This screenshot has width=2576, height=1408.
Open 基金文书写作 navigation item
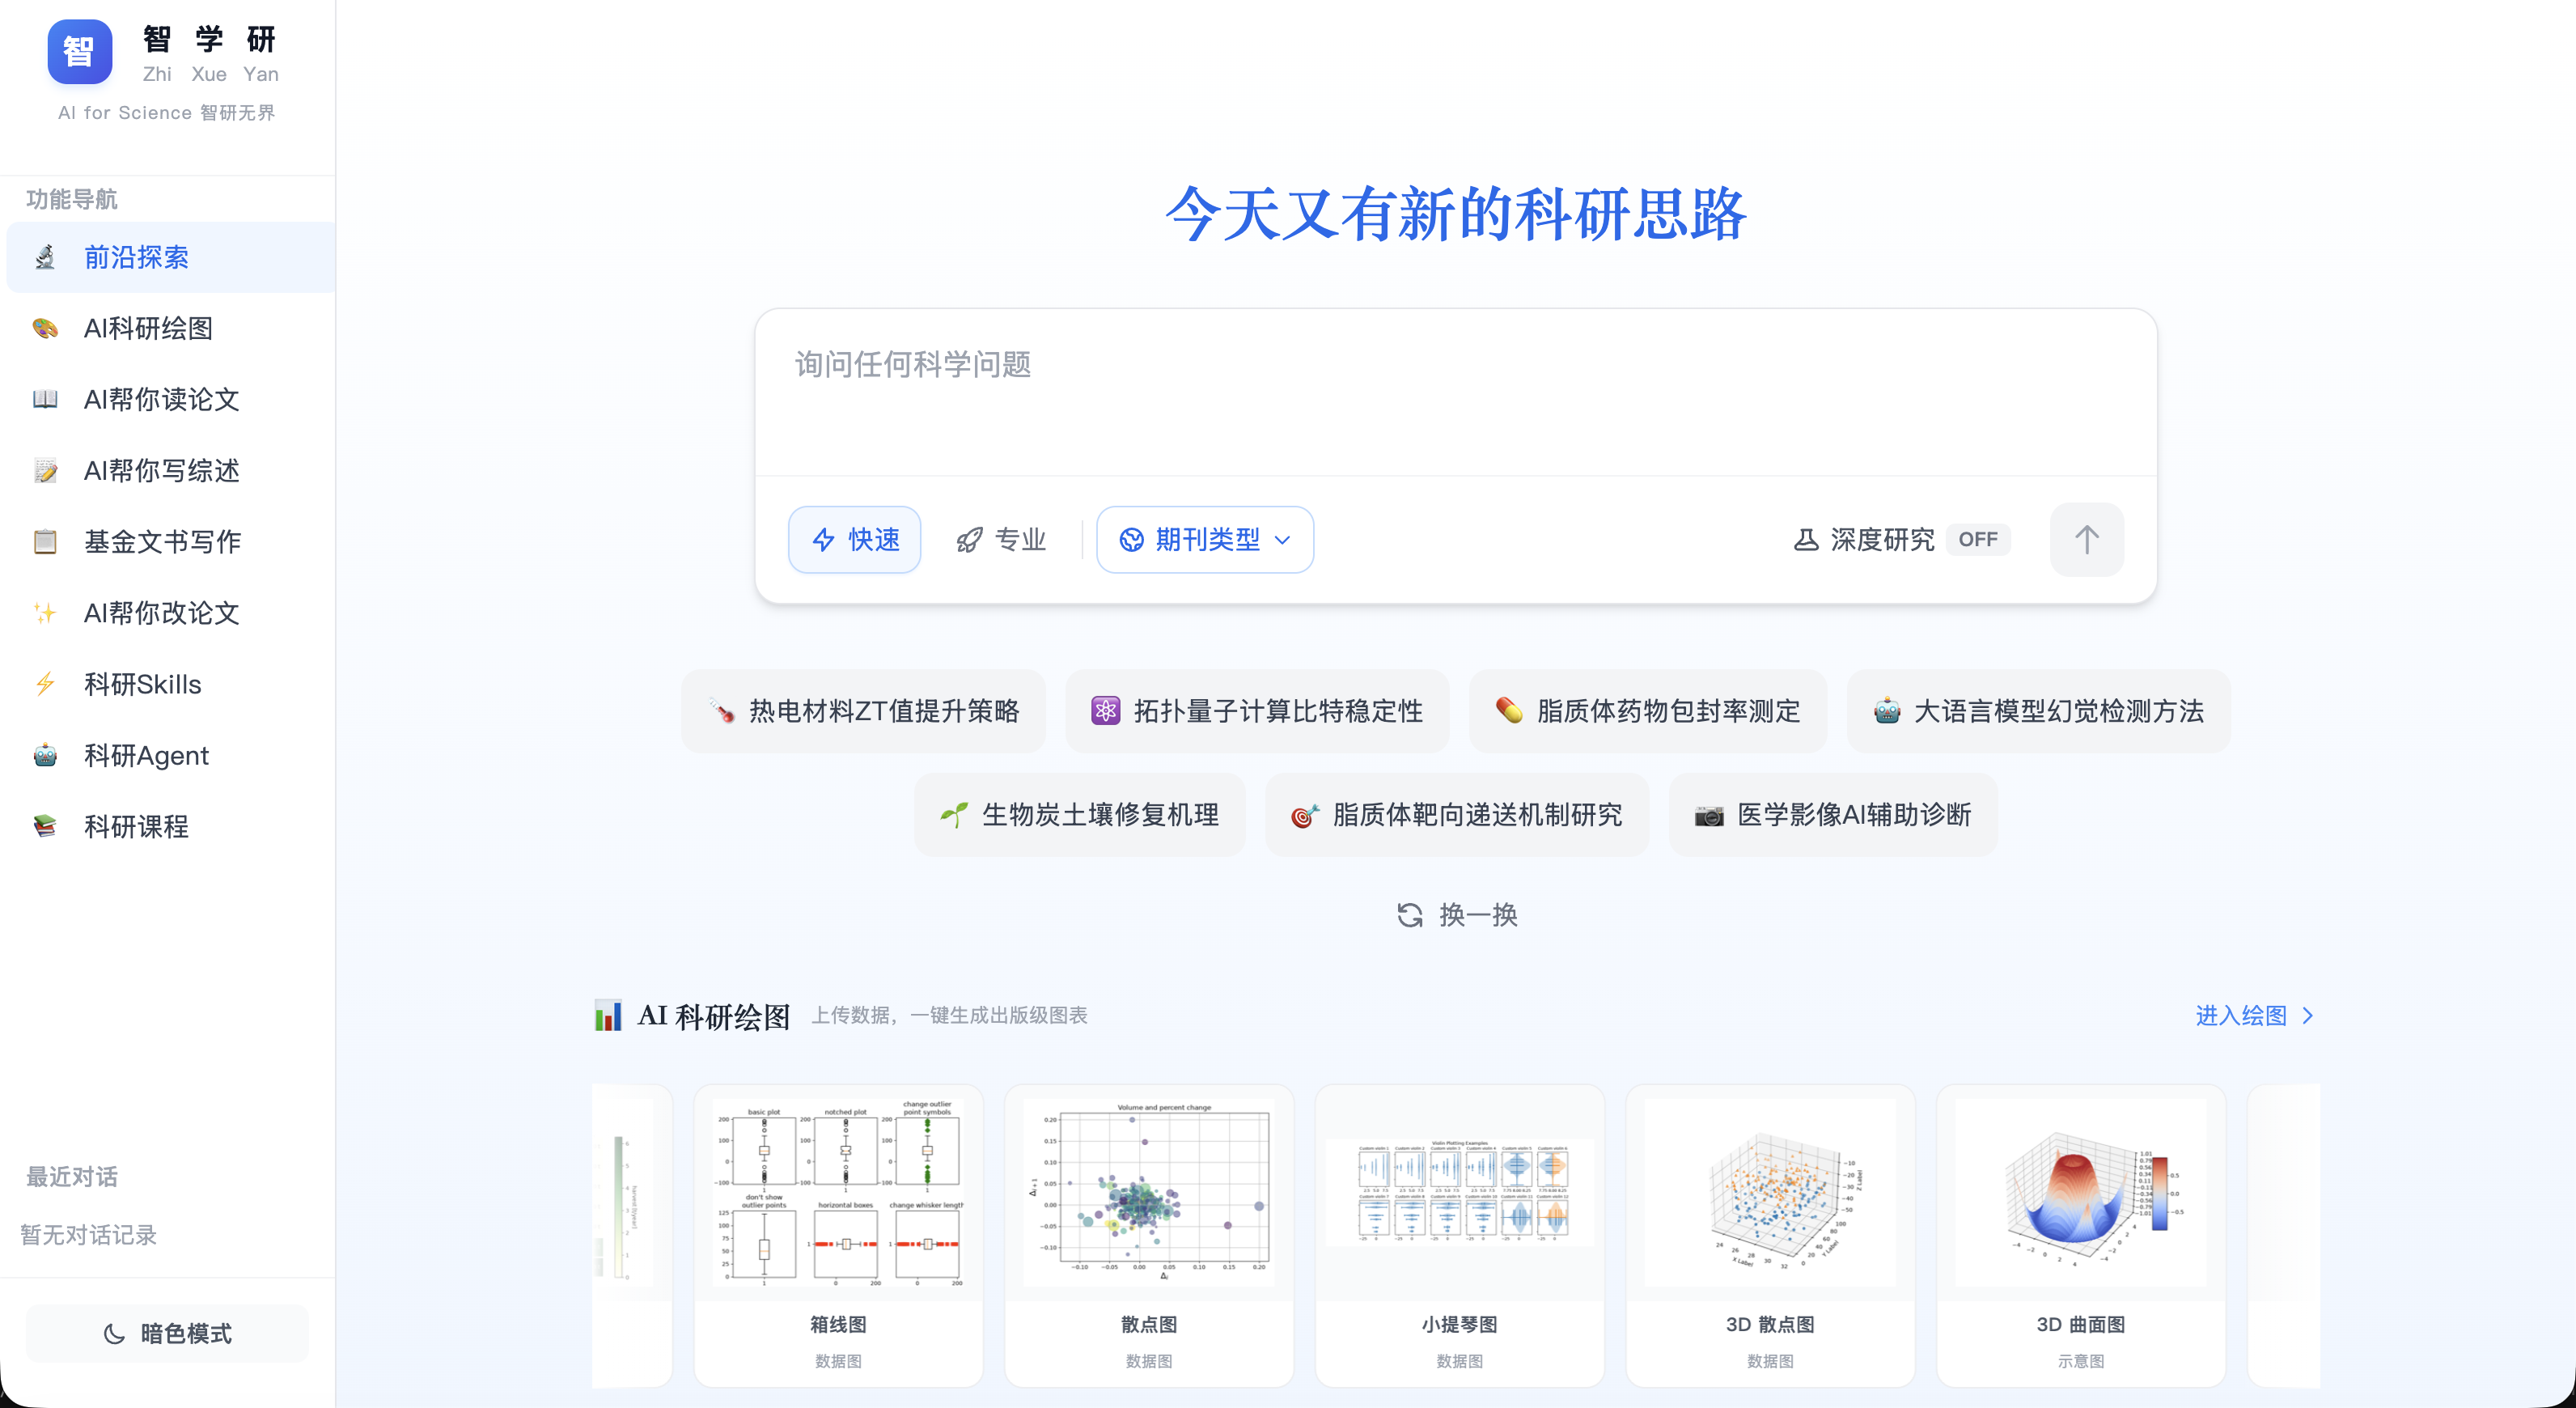pos(170,542)
